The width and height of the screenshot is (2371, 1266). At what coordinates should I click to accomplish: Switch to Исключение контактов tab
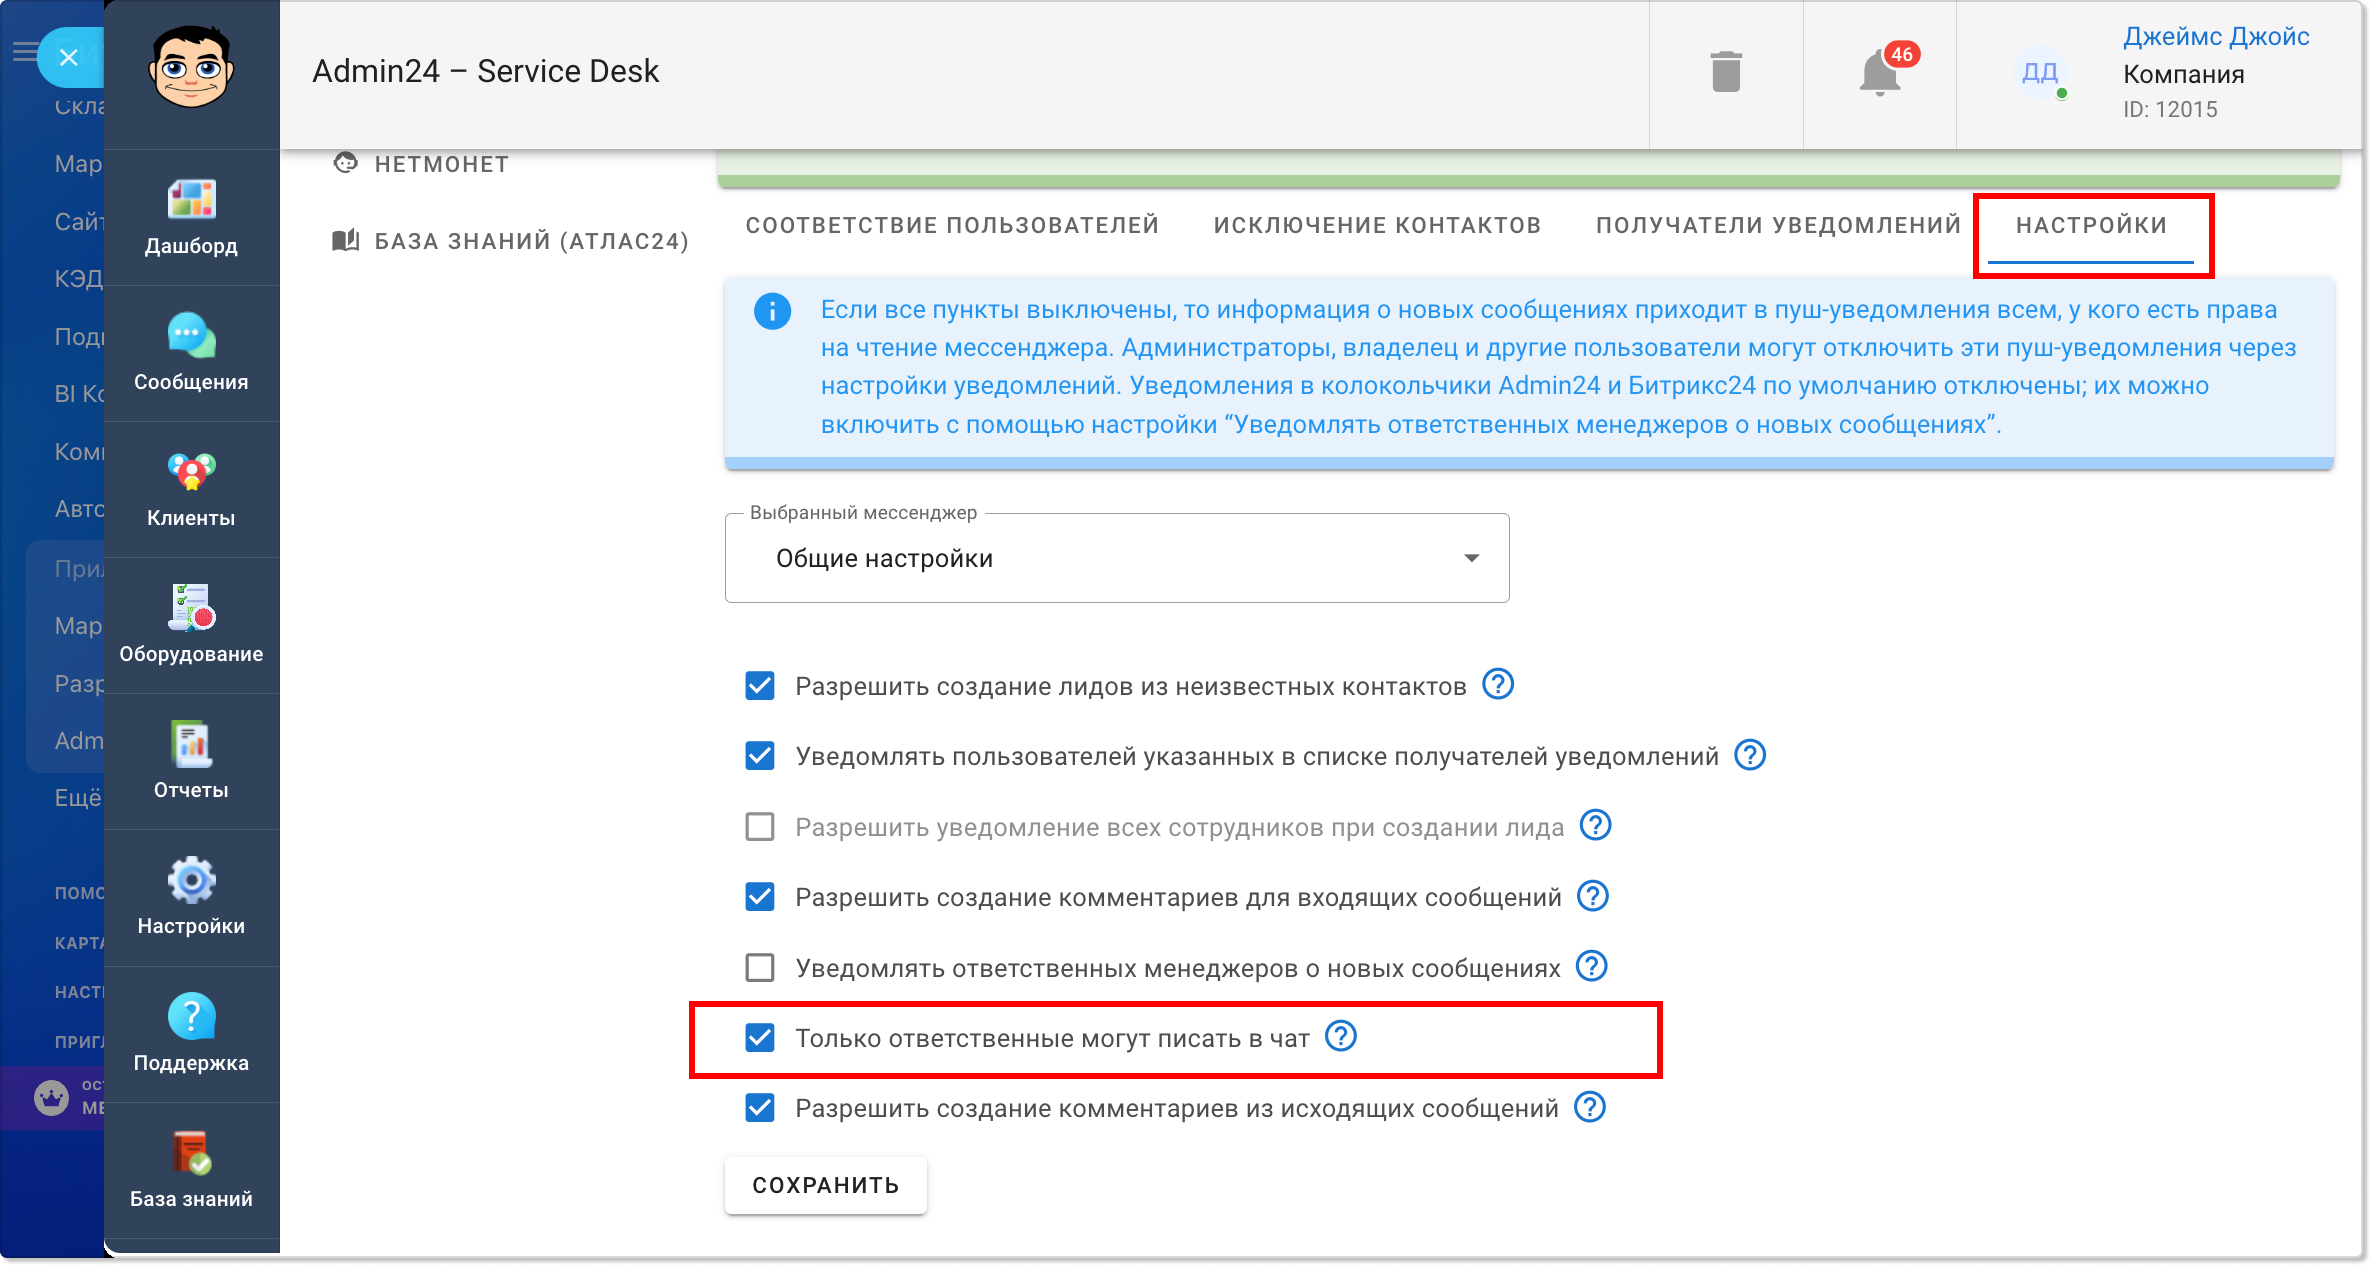(x=1377, y=226)
